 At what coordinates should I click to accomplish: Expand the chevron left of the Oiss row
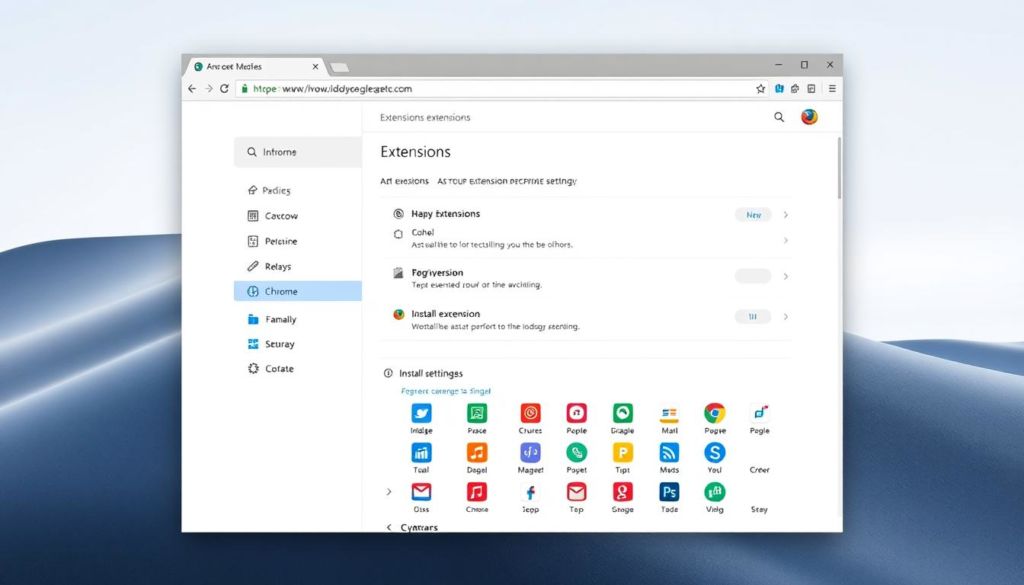pyautogui.click(x=389, y=492)
